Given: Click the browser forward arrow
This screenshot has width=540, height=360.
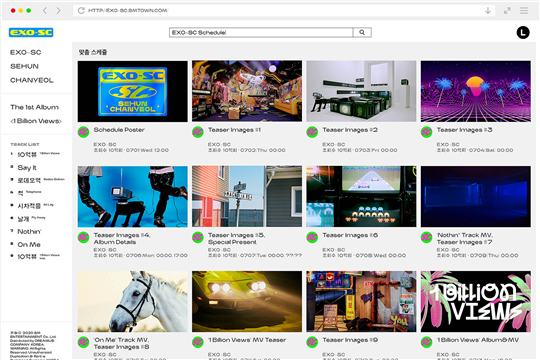Looking at the screenshot, I should pos(58,11).
